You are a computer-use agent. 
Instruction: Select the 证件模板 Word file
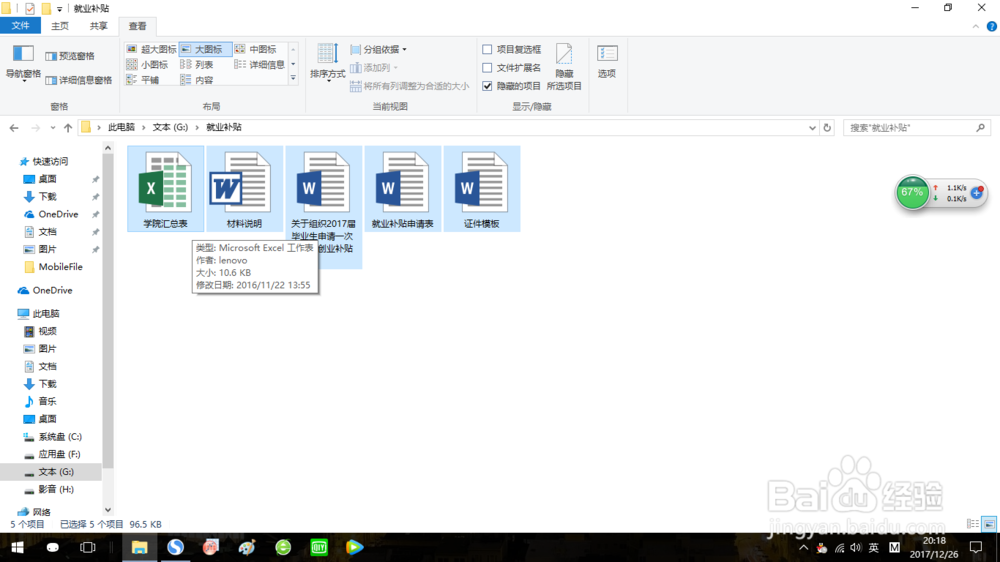[482, 189]
